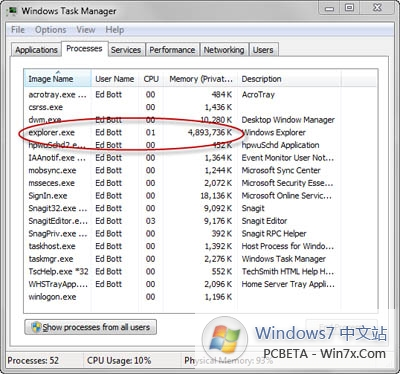Select the csrss.exe process
This screenshot has width=400, height=374.
[x=200, y=107]
